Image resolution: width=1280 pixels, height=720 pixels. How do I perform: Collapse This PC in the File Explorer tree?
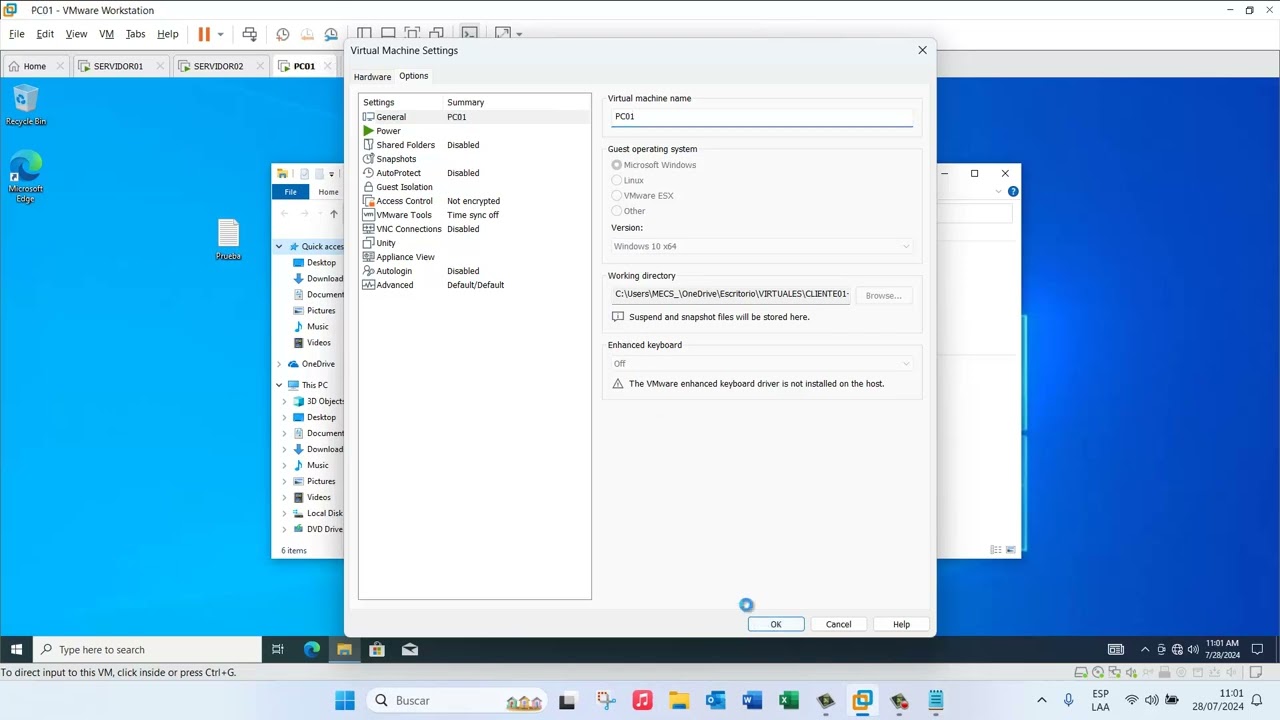279,385
